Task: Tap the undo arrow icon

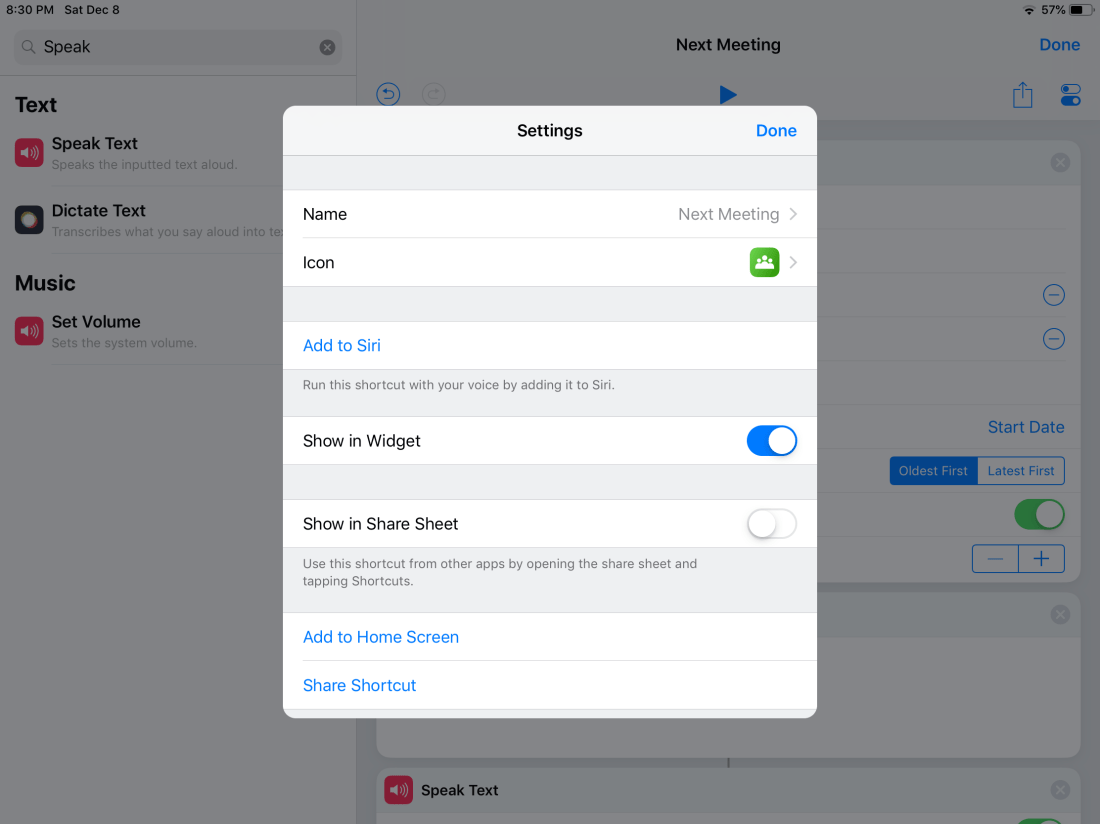Action: (x=388, y=94)
